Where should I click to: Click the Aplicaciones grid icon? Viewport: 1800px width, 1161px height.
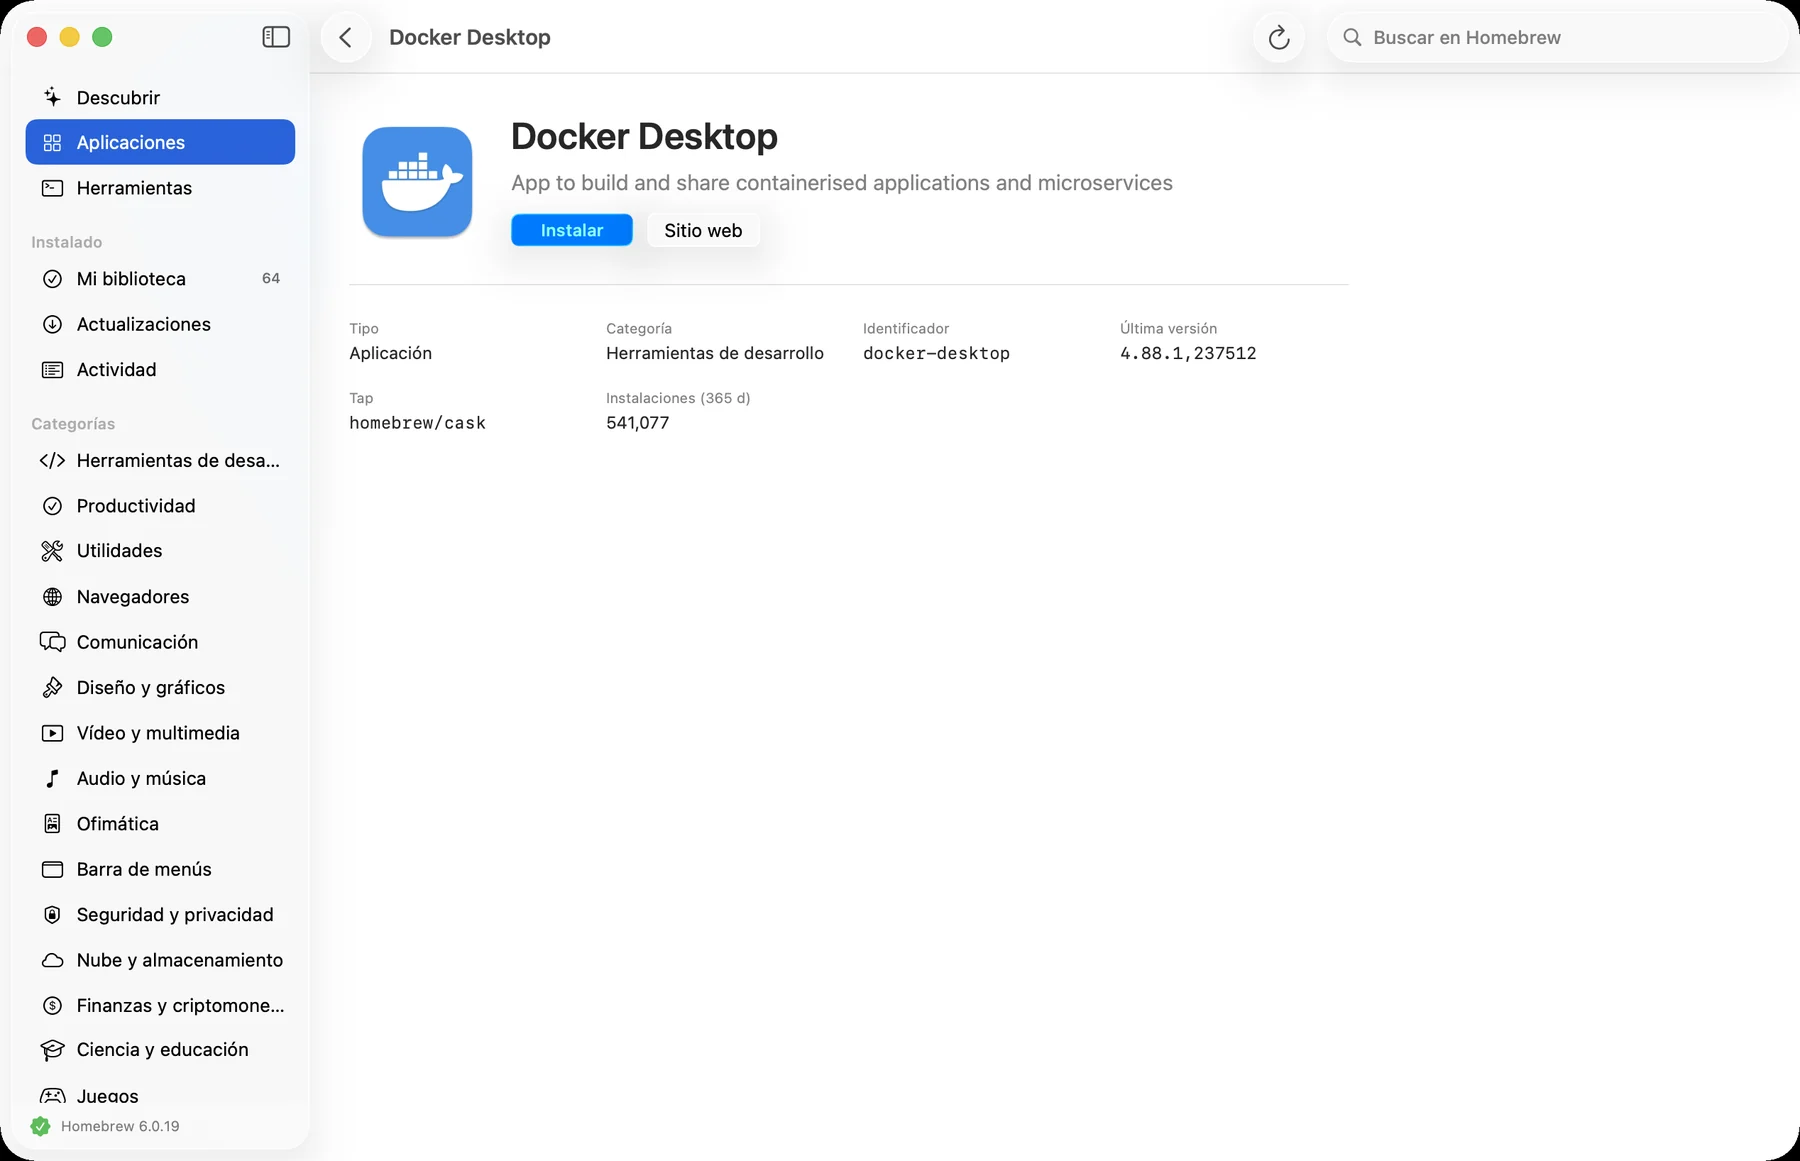pos(52,142)
